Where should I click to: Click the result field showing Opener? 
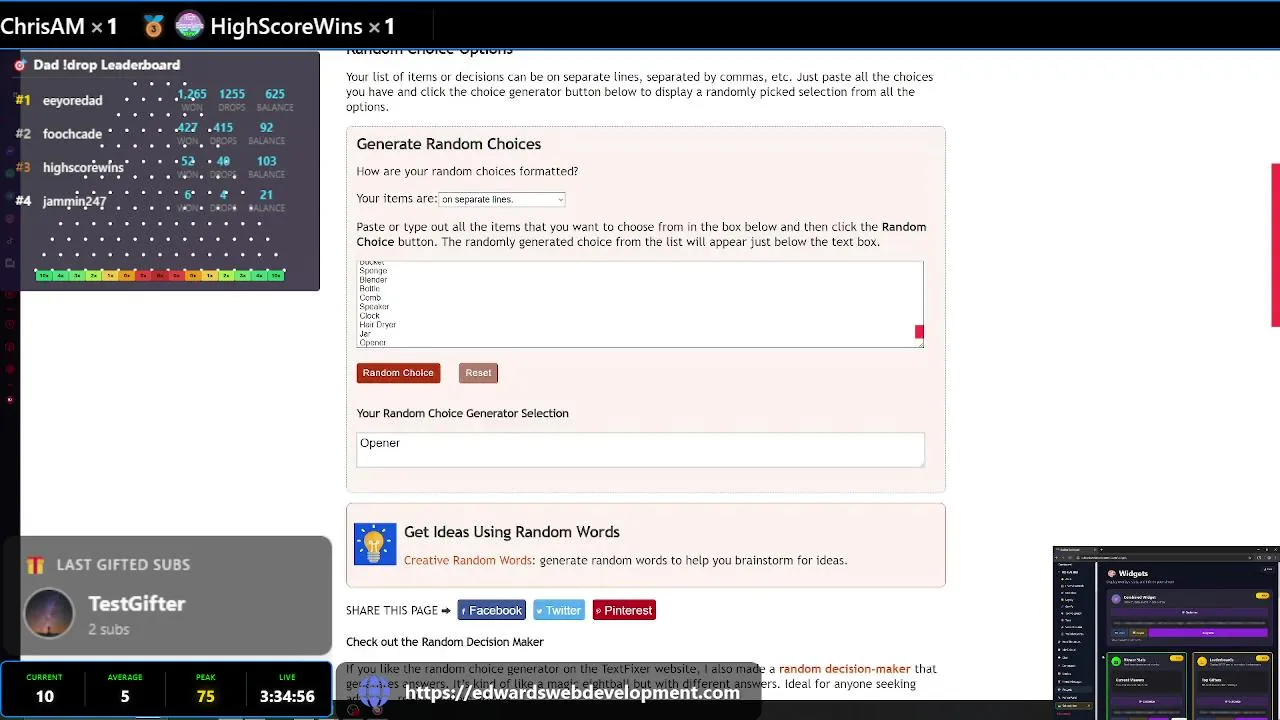[640, 449]
